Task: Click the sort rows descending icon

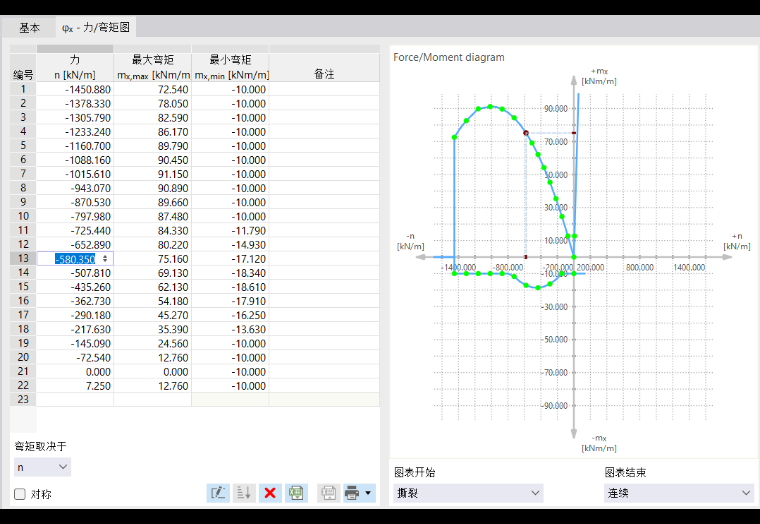Action: pos(244,493)
